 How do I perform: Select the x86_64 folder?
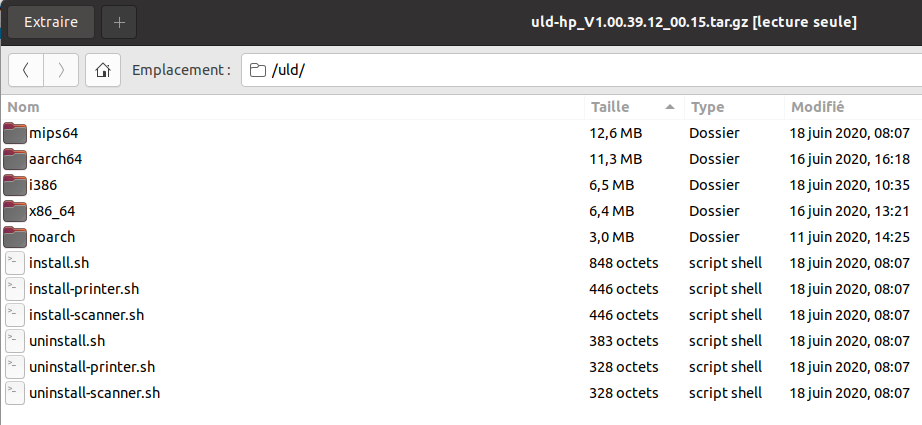(52, 210)
